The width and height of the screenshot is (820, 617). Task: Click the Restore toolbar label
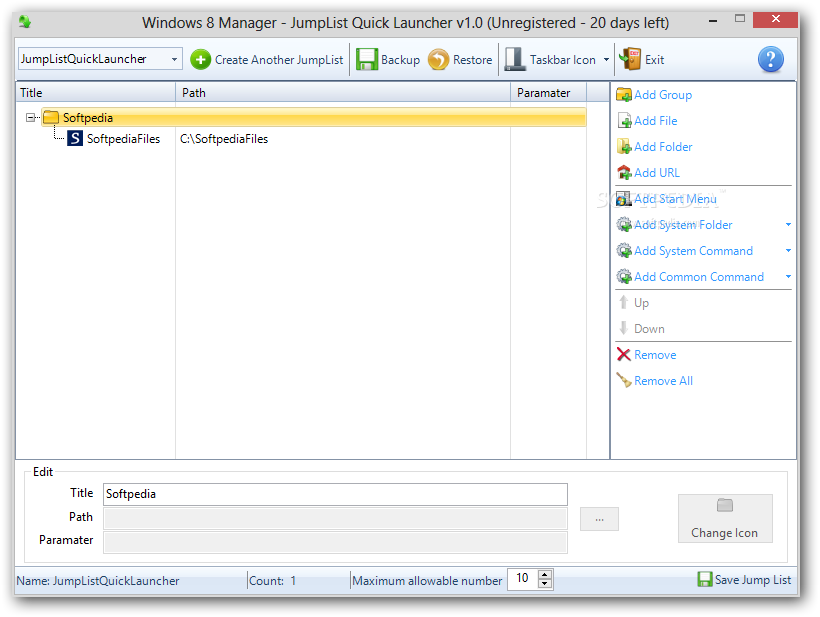click(x=473, y=60)
